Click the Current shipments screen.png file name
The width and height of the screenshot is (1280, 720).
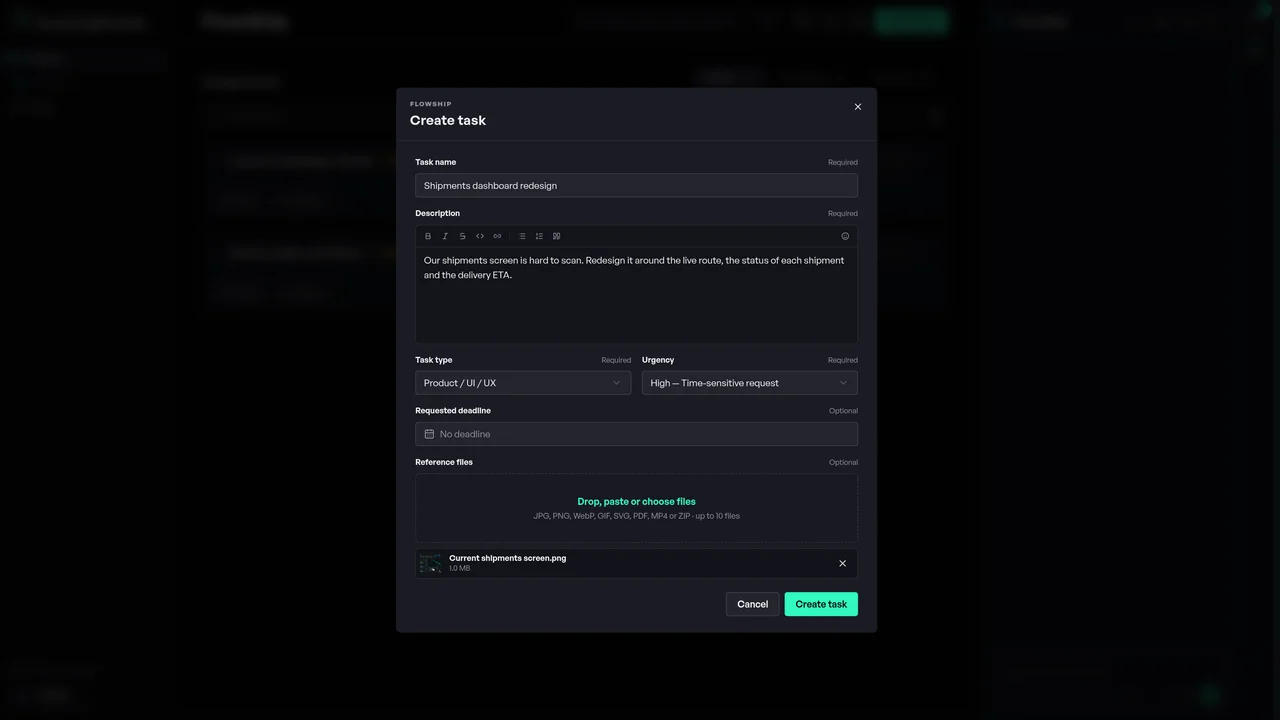(x=507, y=558)
